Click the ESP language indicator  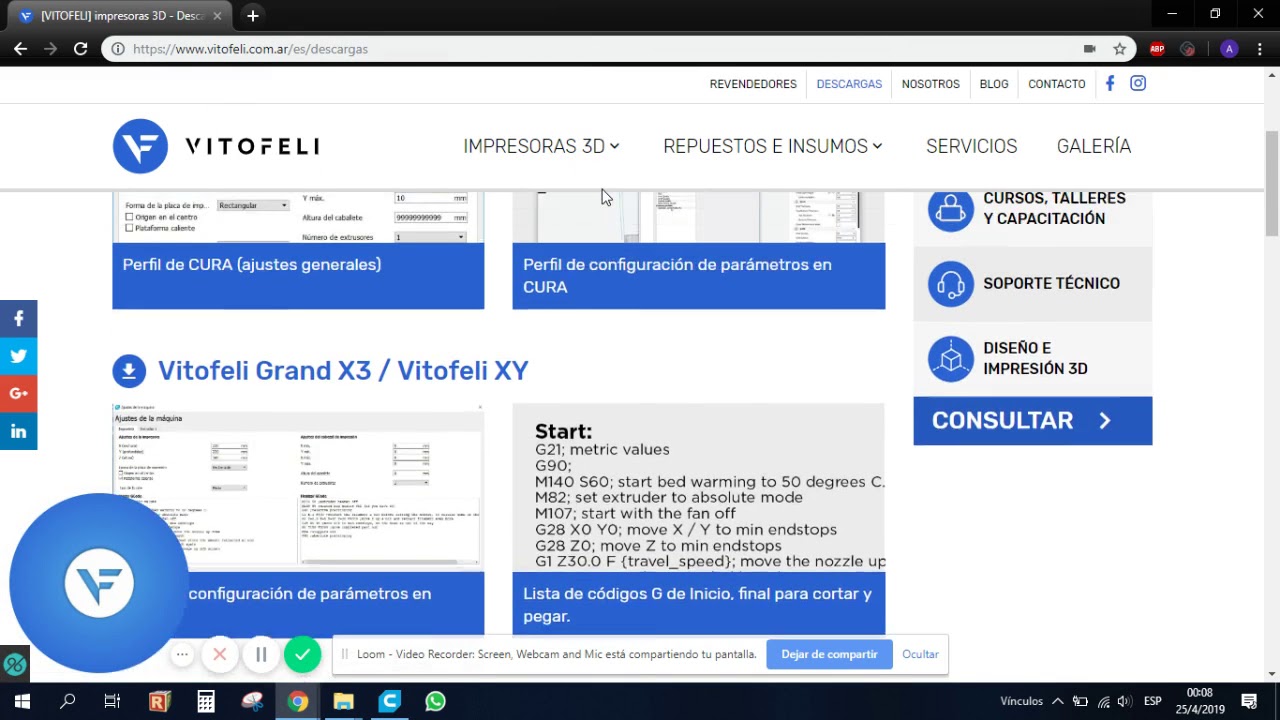click(x=1152, y=701)
